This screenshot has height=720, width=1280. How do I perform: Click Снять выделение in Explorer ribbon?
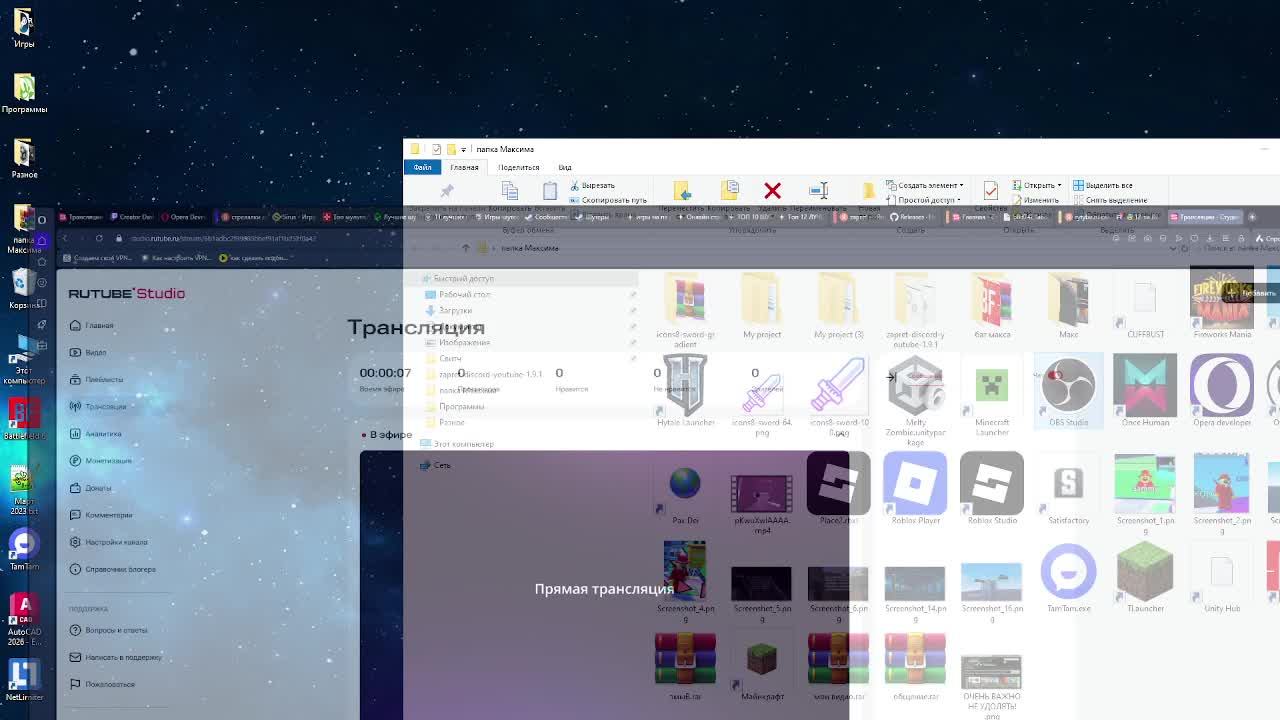pos(1110,199)
